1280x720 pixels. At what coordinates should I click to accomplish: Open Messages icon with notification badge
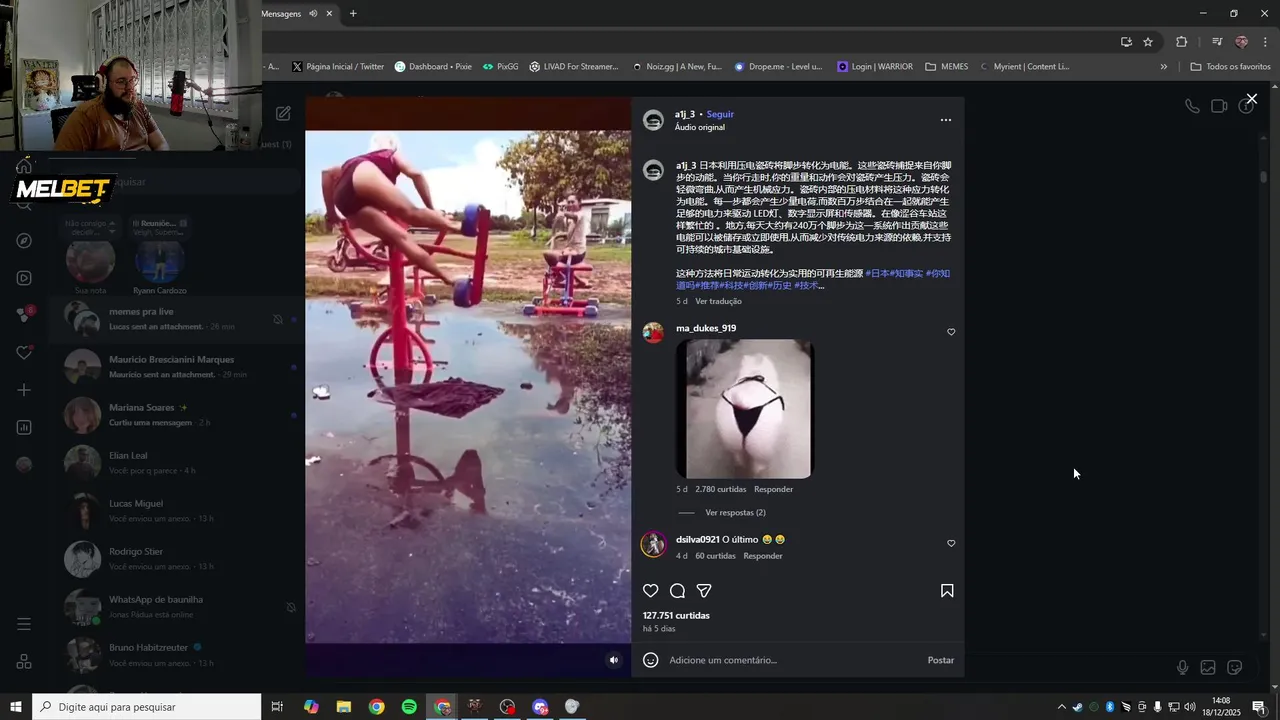click(24, 315)
